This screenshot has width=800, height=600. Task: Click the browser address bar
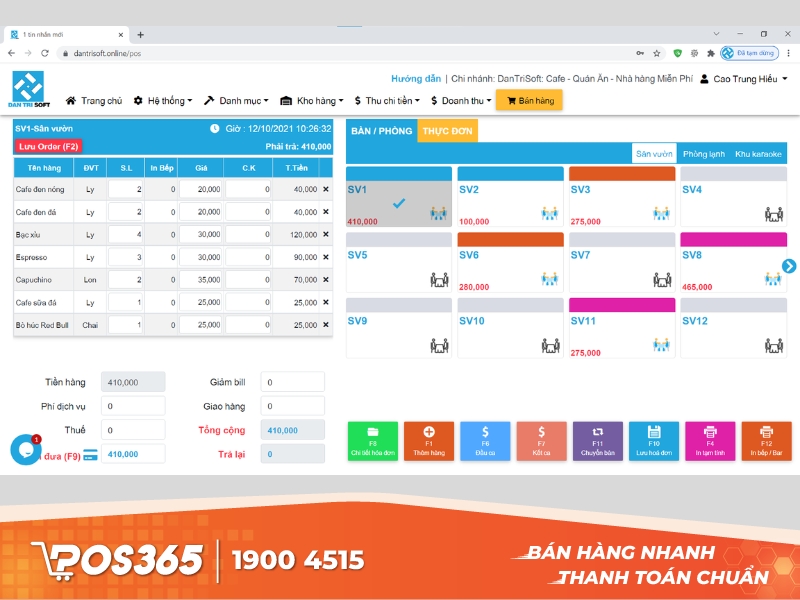[347, 53]
